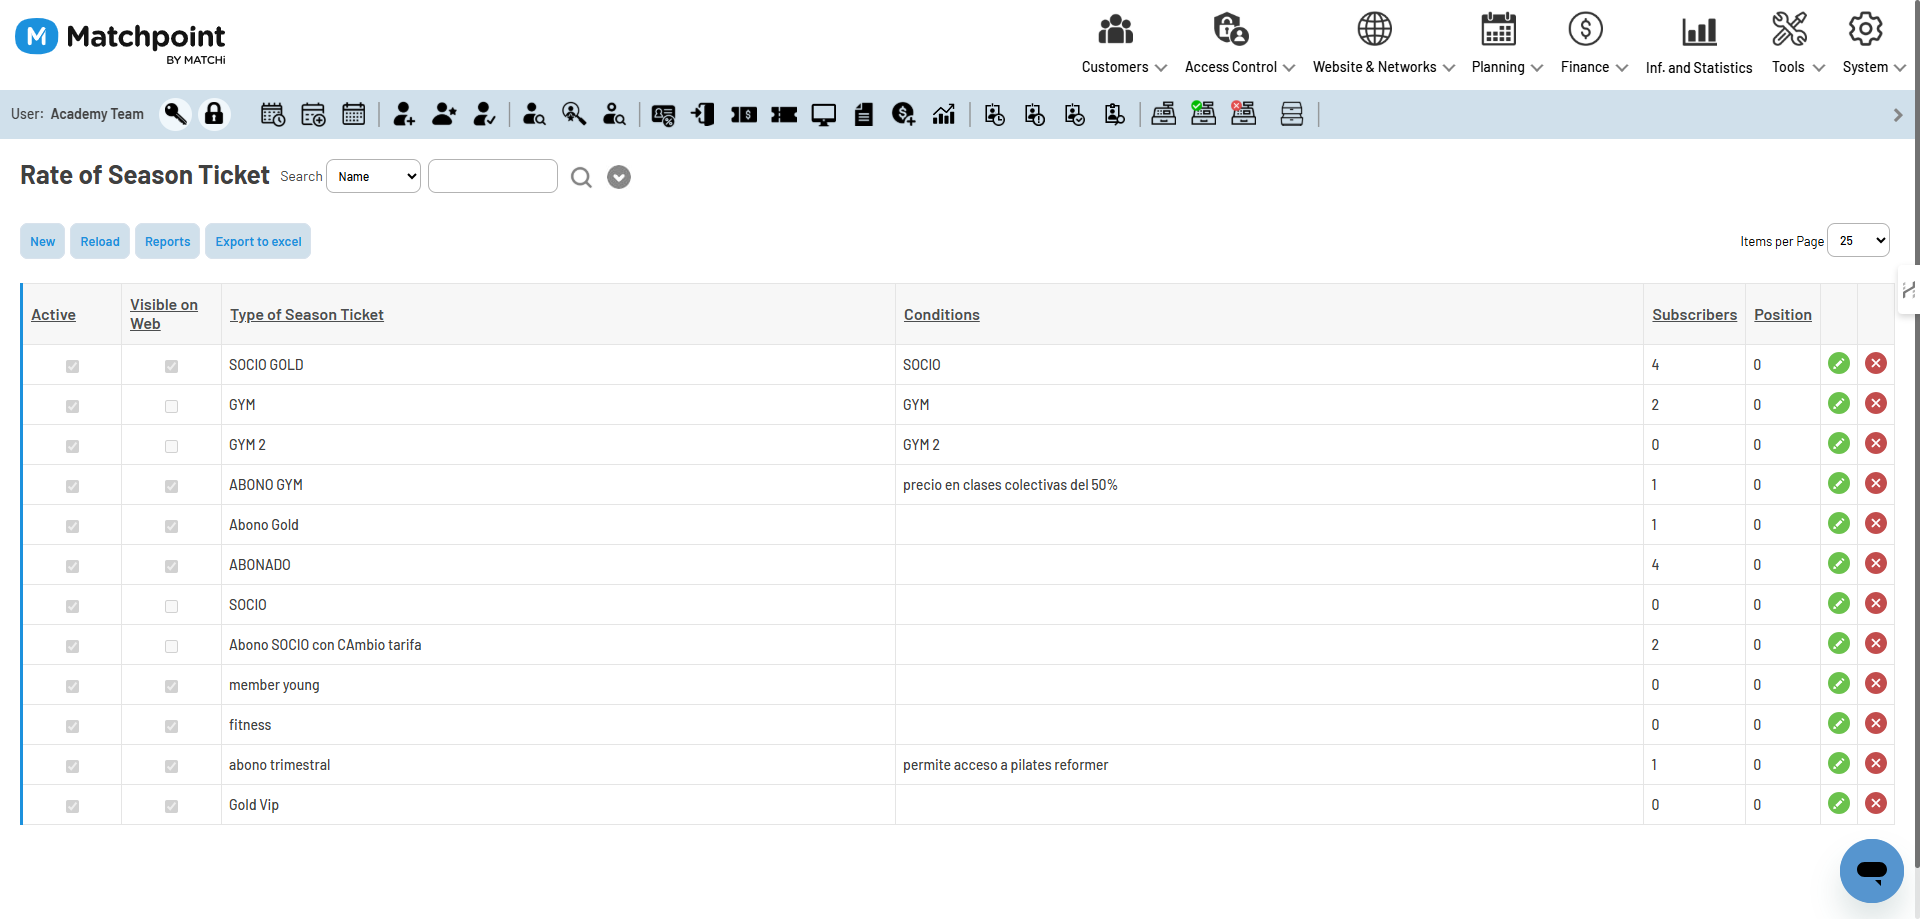1920x919 pixels.
Task: Toggle Active checkbox for SOCIO GOLD row
Action: [71, 366]
